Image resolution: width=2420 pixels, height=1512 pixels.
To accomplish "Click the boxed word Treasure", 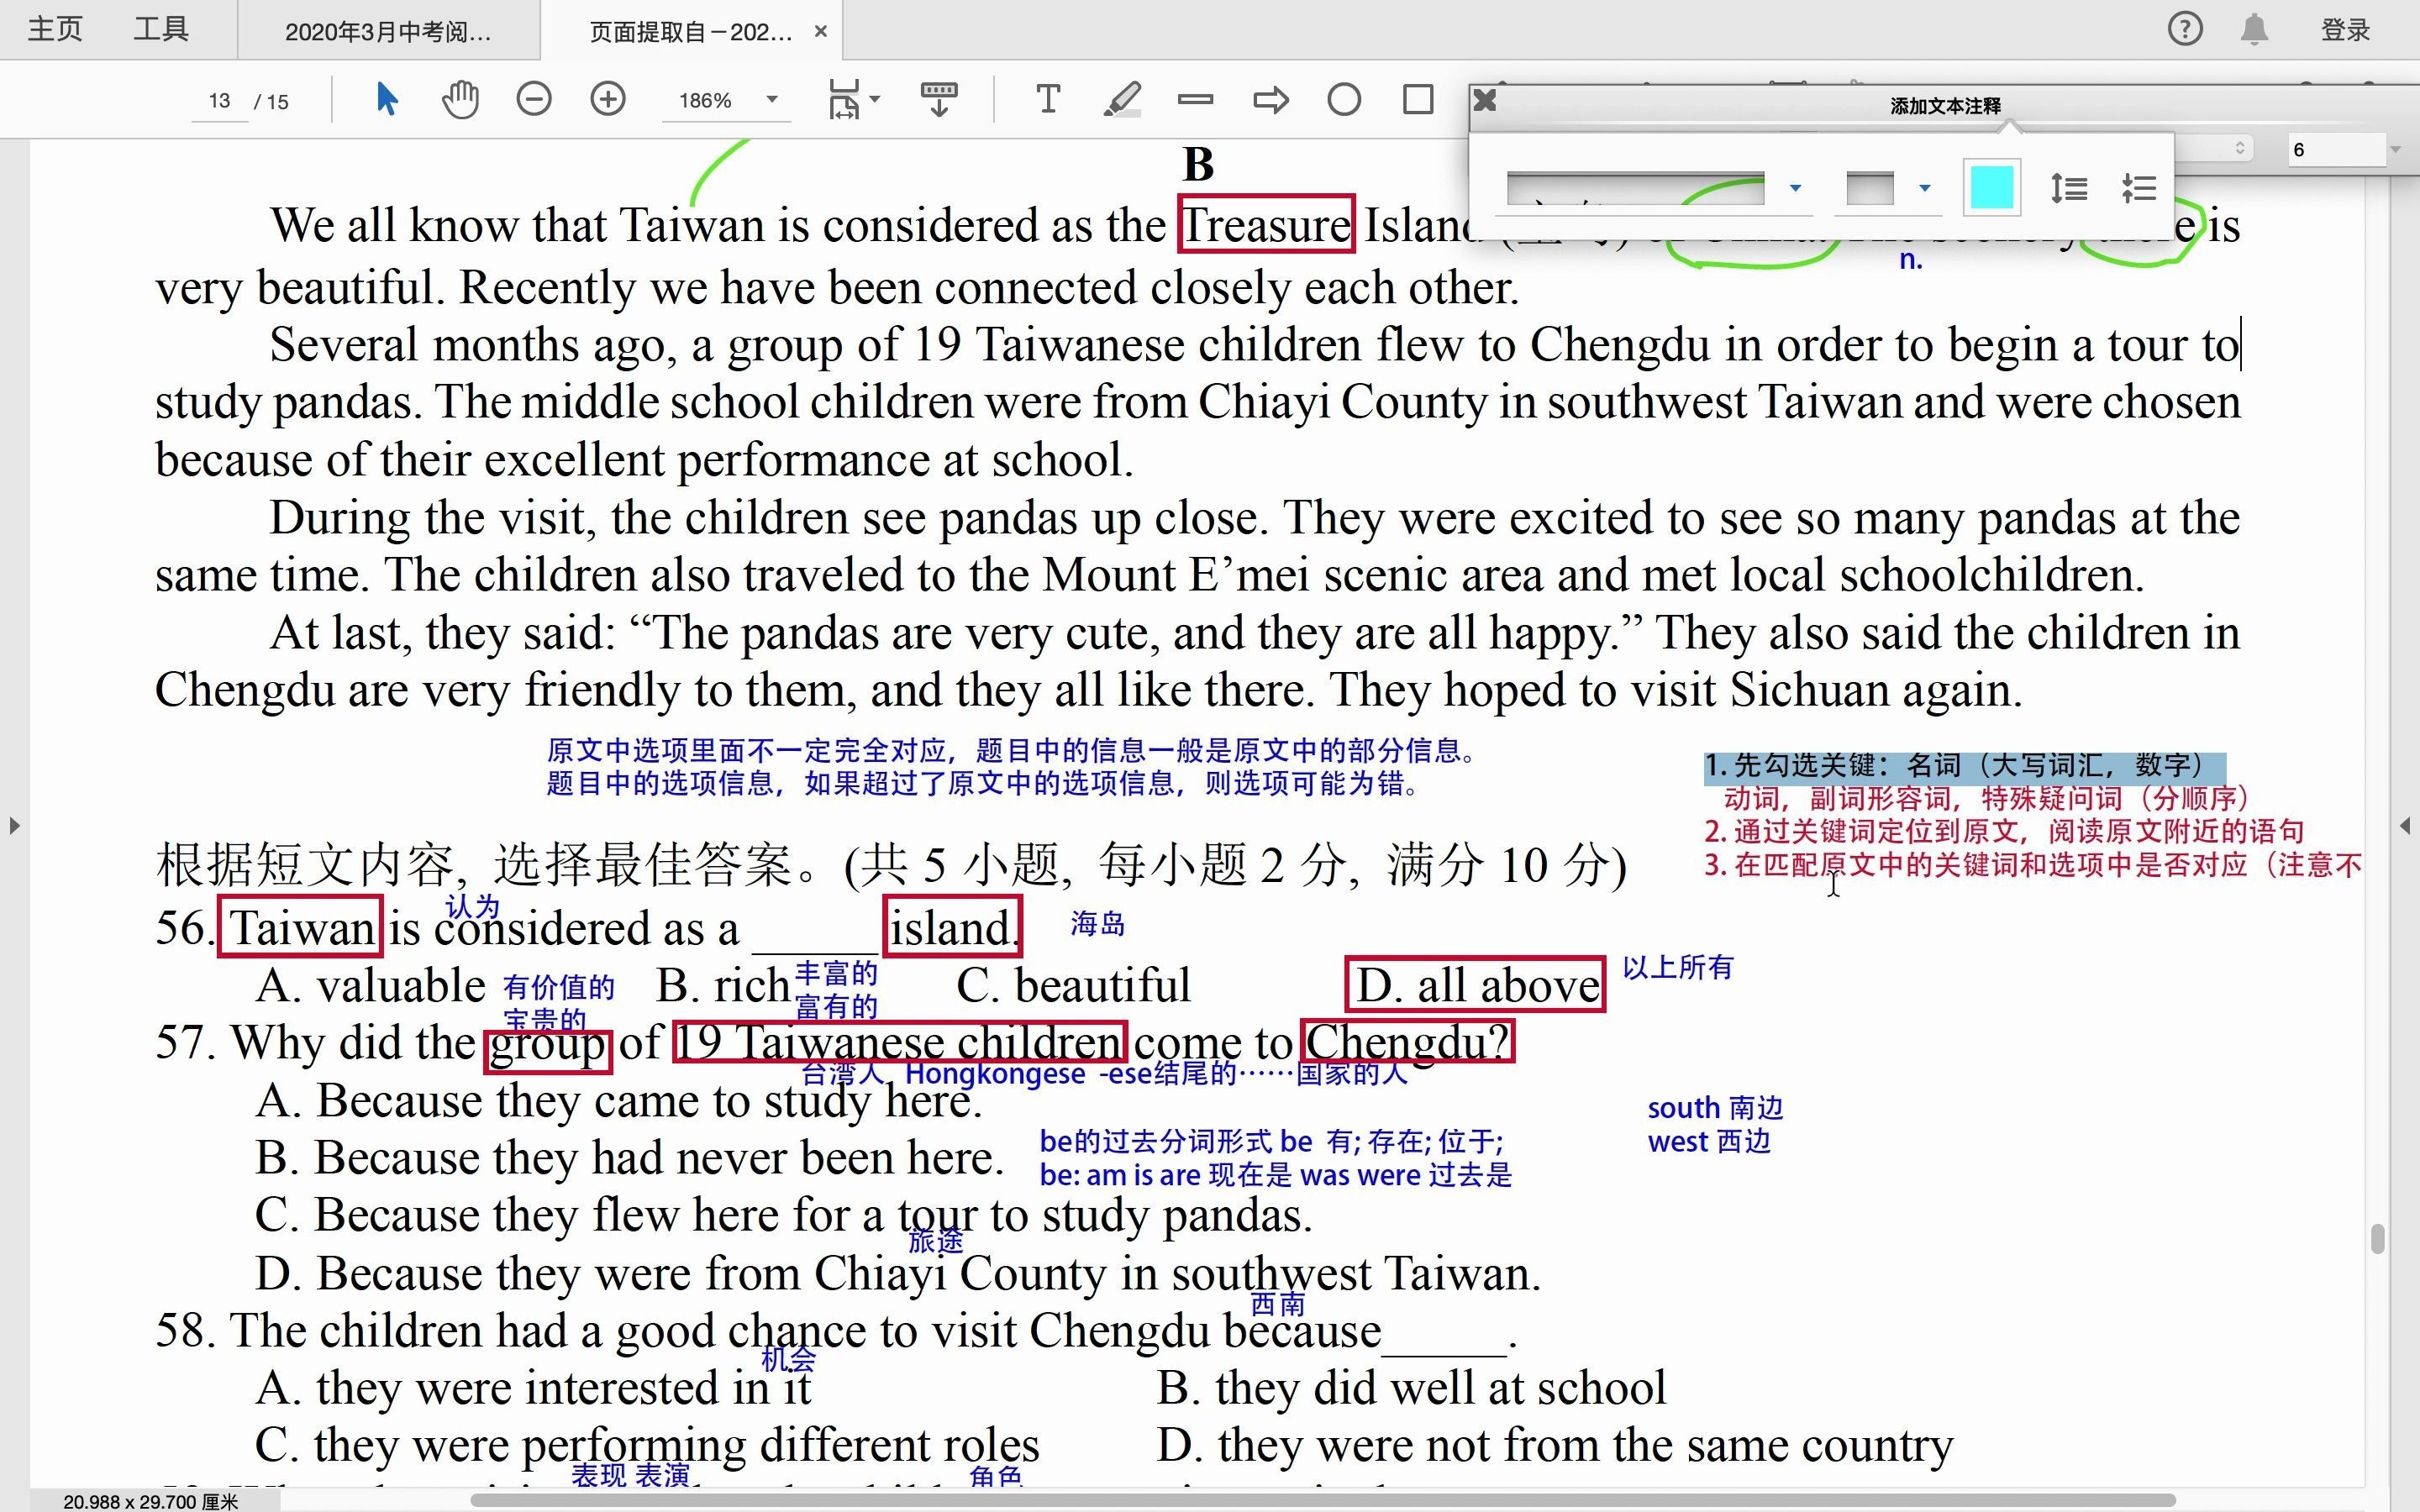I will click(1267, 224).
